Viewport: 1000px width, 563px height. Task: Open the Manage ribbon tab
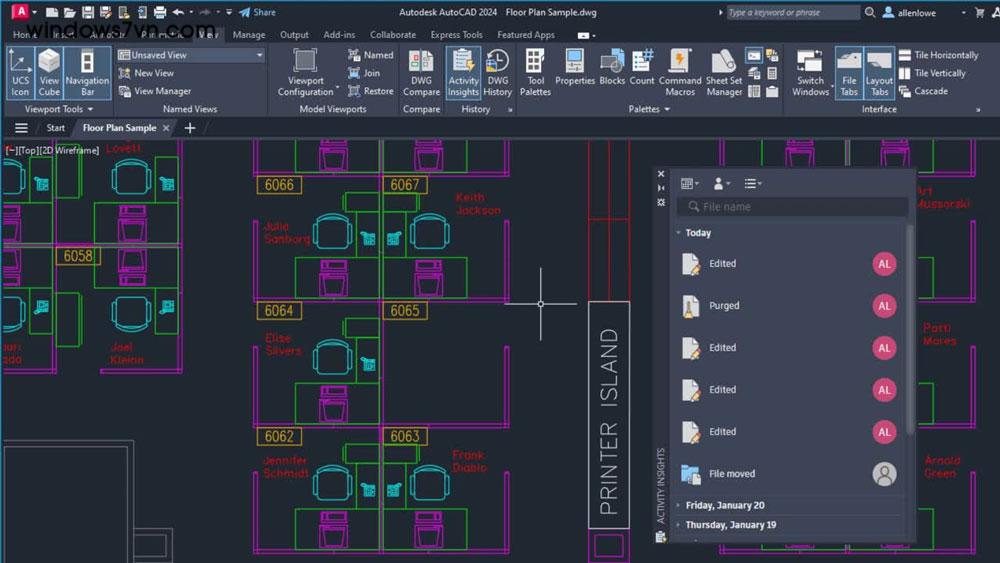[249, 35]
